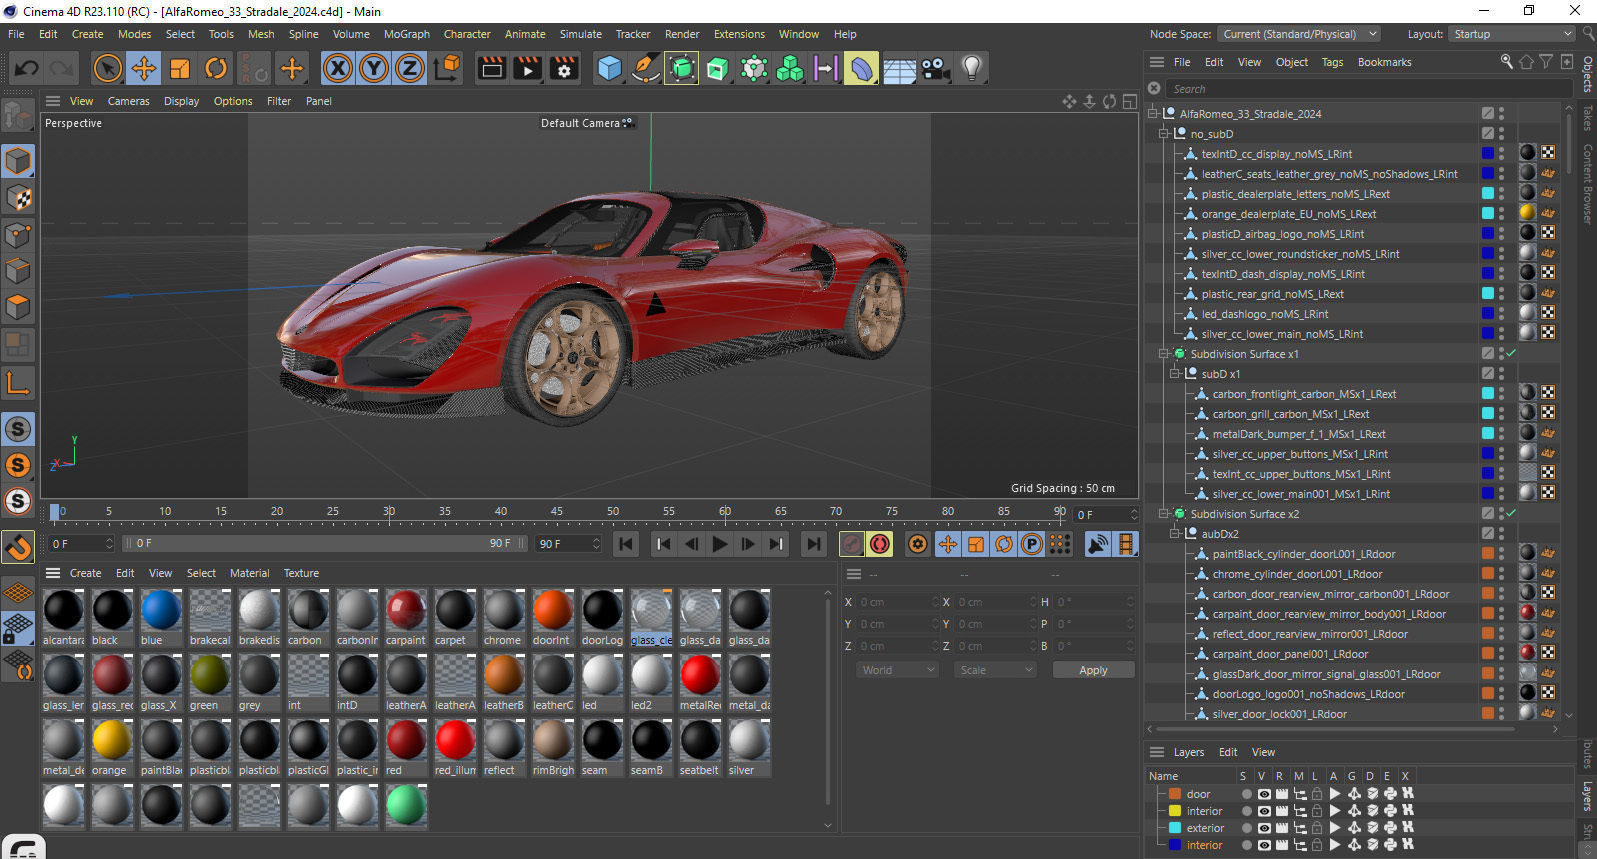Collapse Subdivision Surface x1 tree node

tap(1164, 353)
